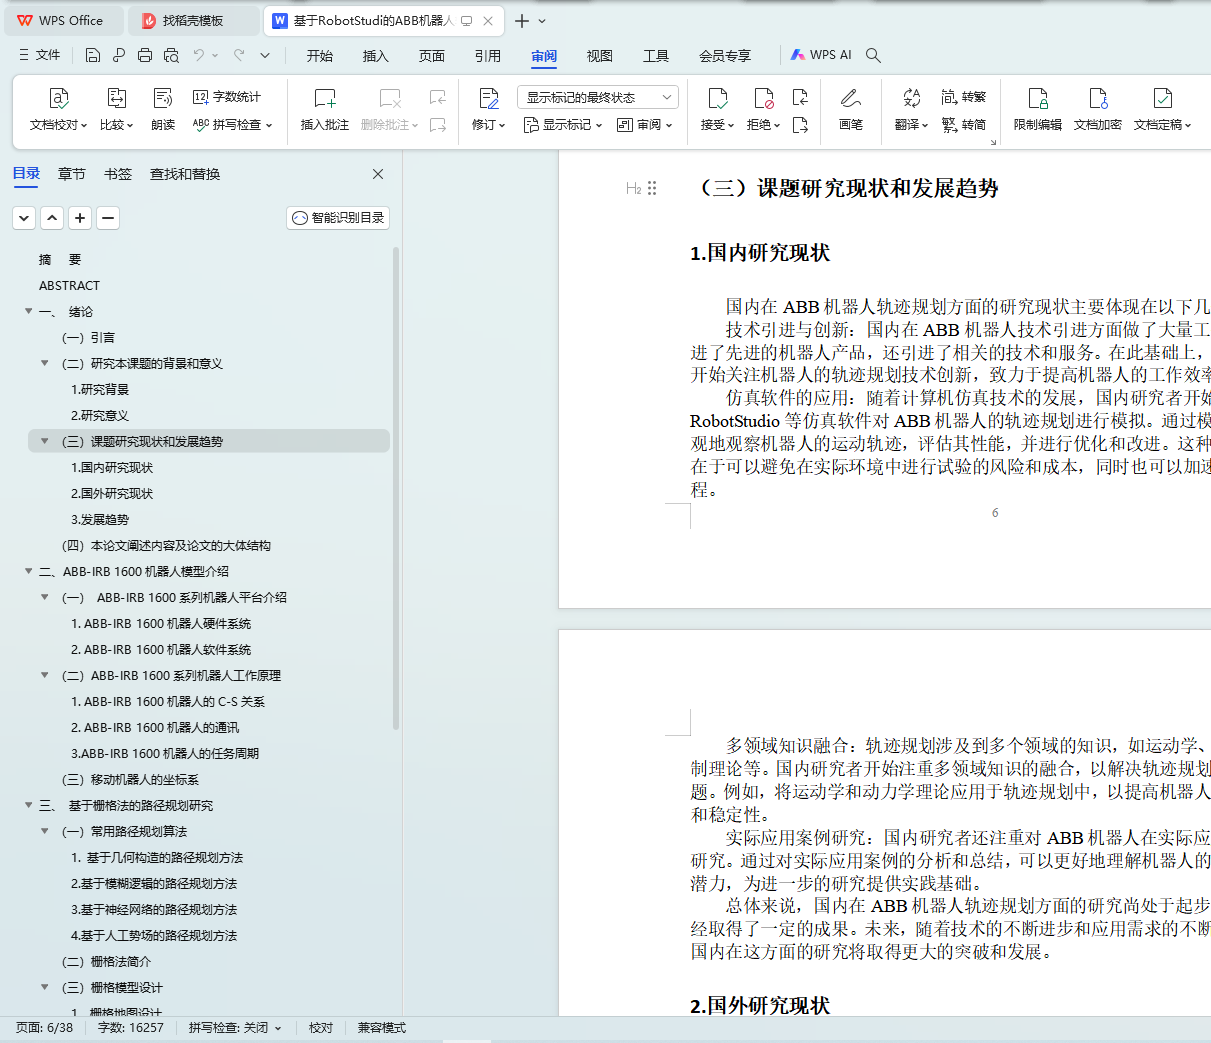
Task: Convert to simplified with 转简
Action: click(x=964, y=125)
